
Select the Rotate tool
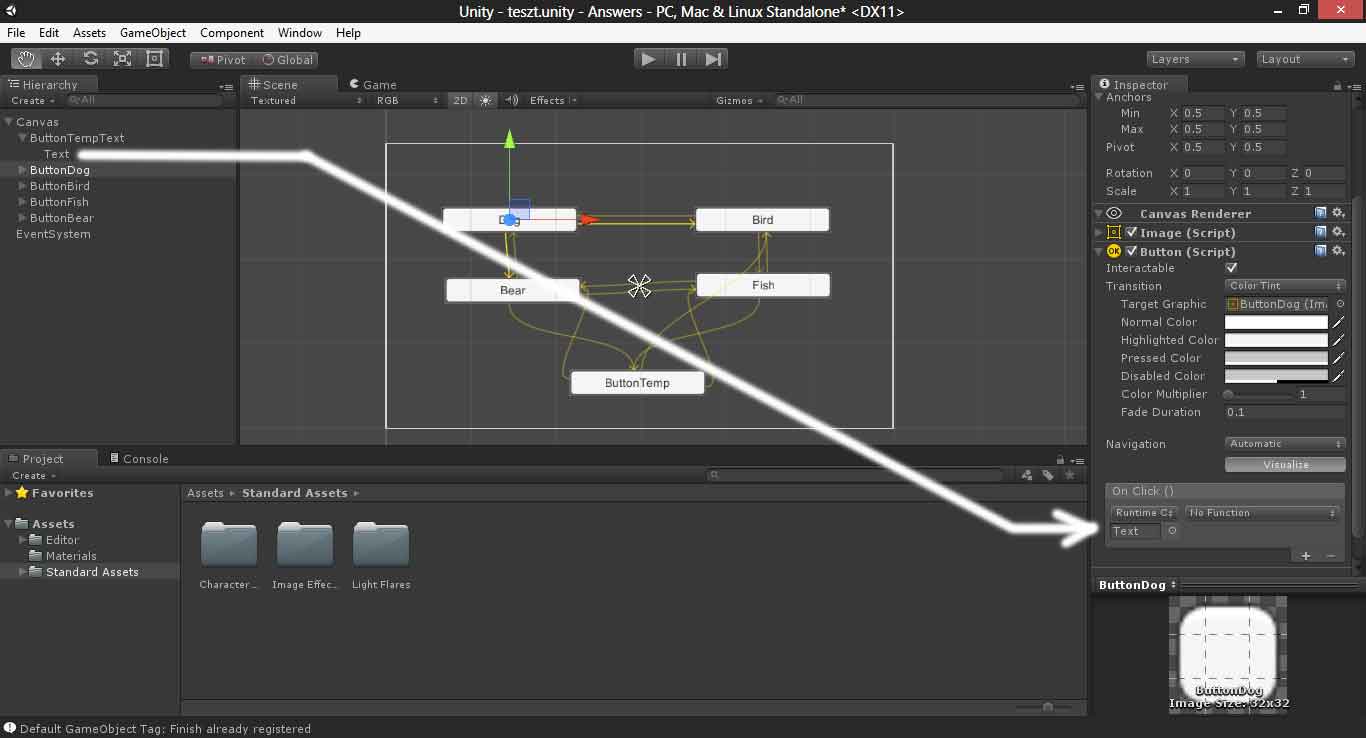[x=90, y=59]
